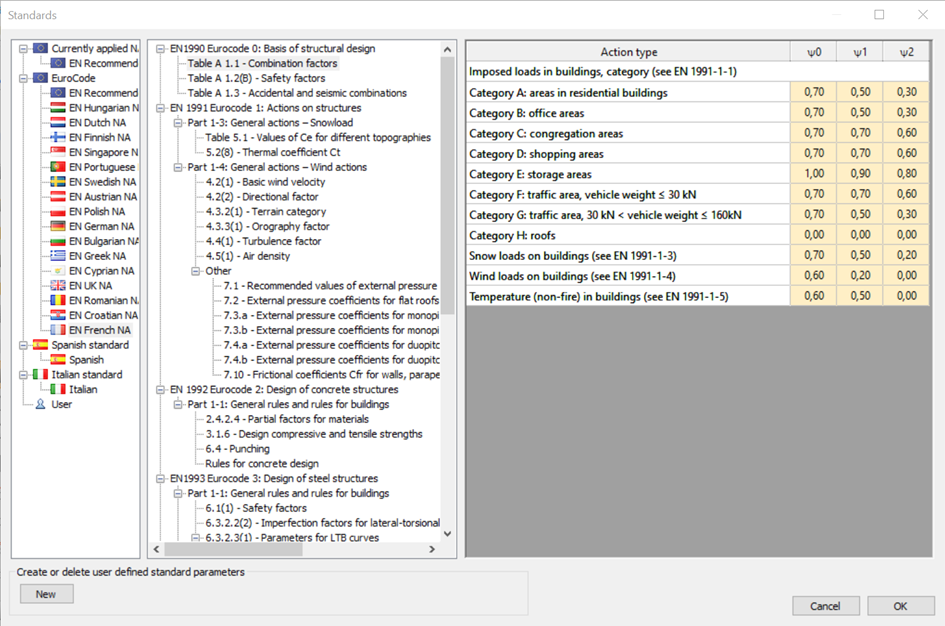Click the EU flag icon beside EuroCode
The image size is (945, 626).
point(40,78)
